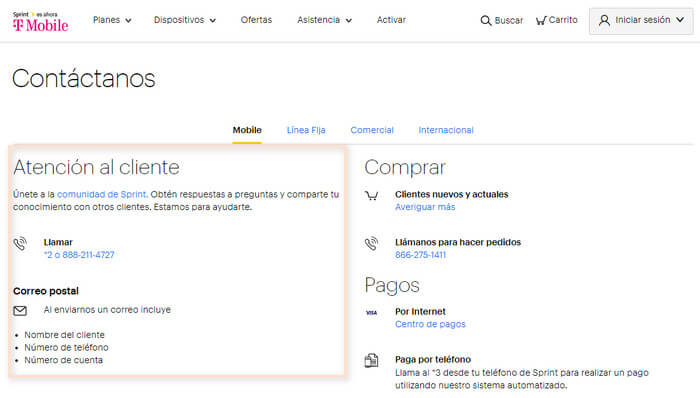Viewport: 700px width, 398px height.
Task: Open the Iniciar sesión dropdown
Action: [641, 21]
